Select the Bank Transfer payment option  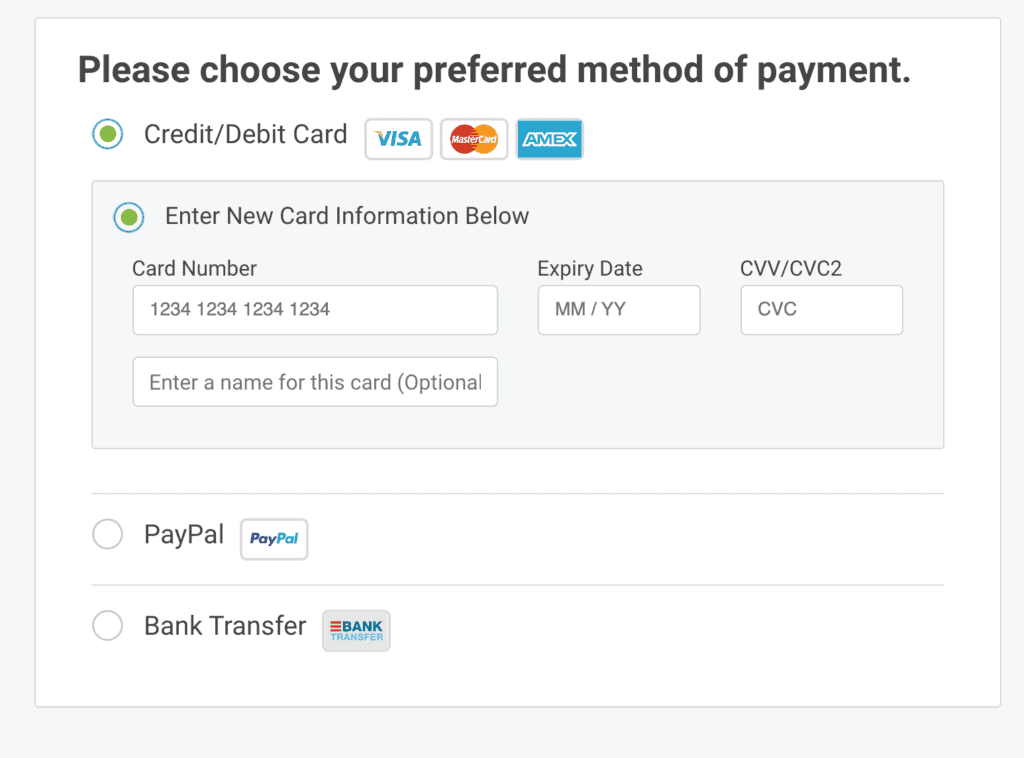tap(107, 625)
